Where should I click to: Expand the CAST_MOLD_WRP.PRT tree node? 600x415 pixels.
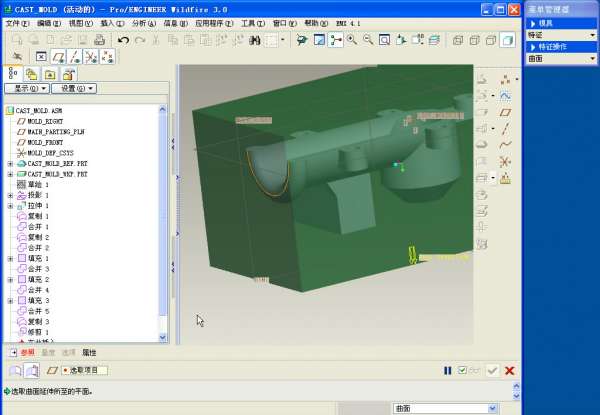tap(10, 174)
